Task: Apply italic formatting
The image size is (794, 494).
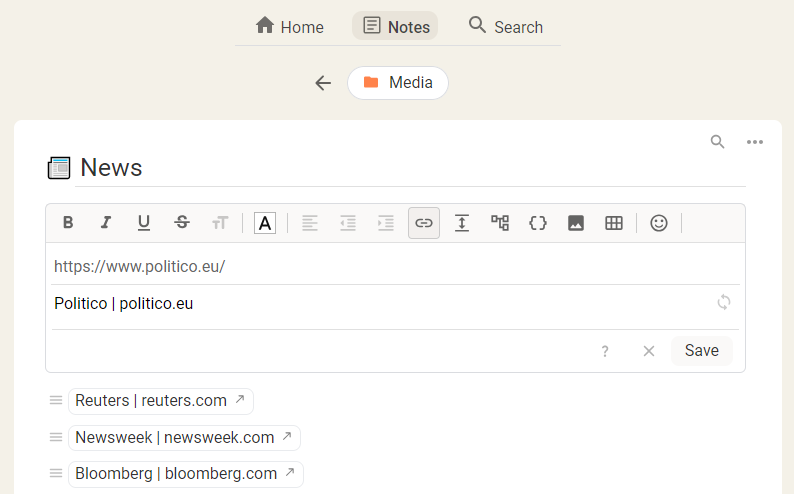Action: [105, 223]
